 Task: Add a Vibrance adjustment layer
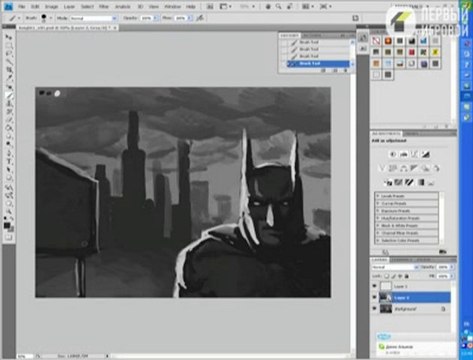[382, 168]
